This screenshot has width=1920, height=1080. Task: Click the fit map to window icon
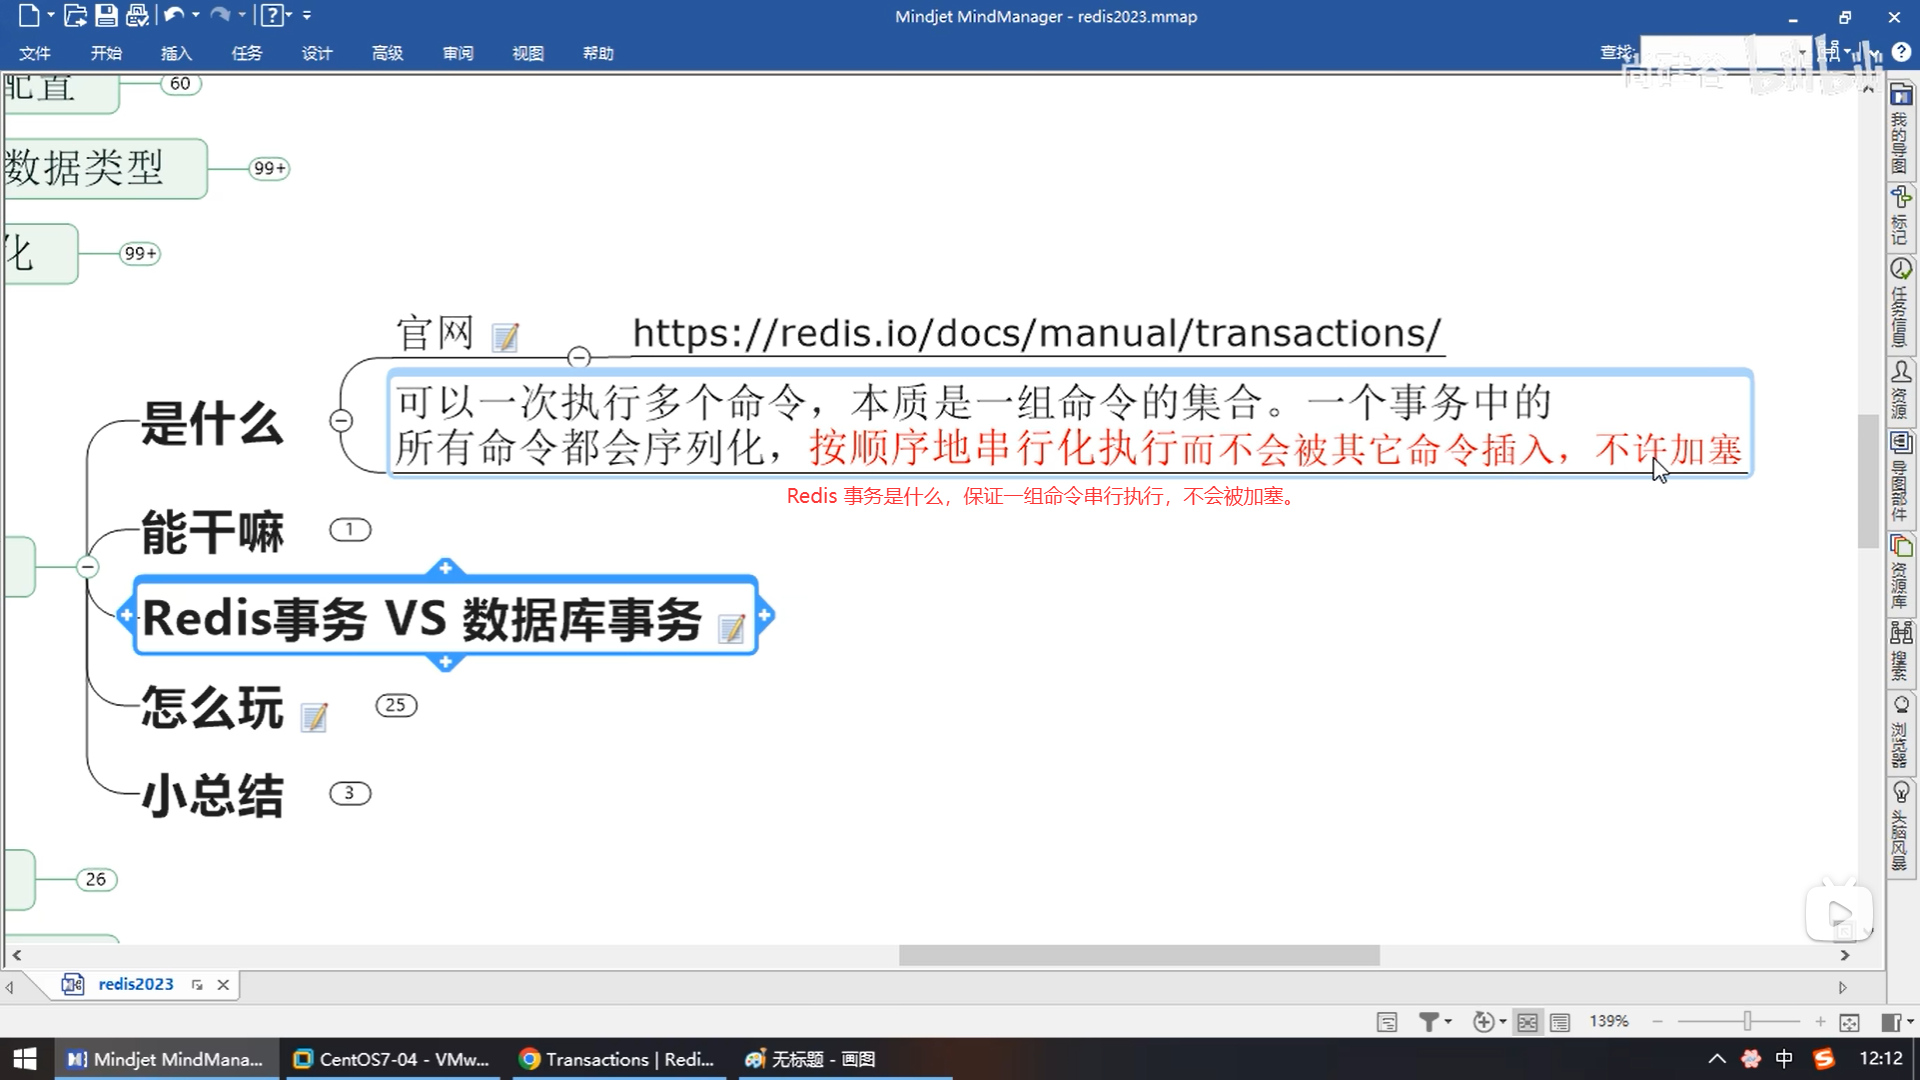(x=1849, y=1022)
